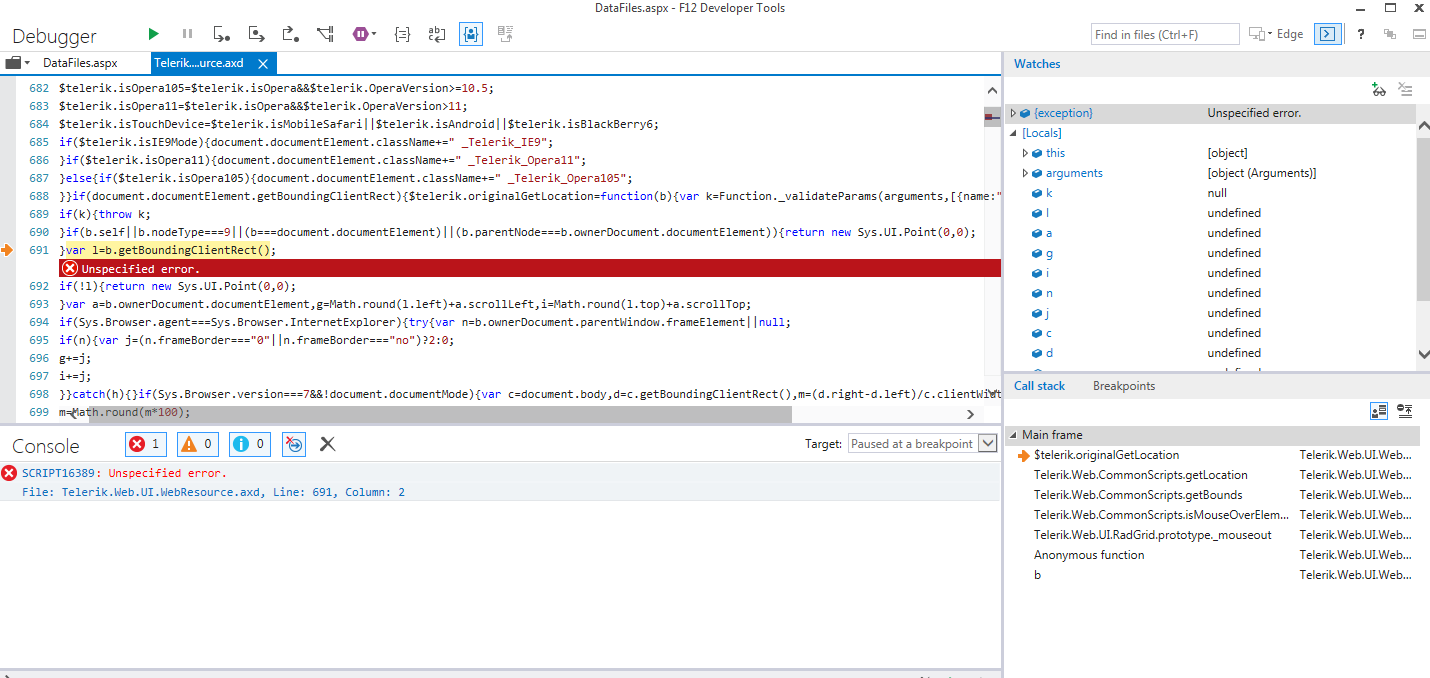Viewport: 1430px width, 678px height.
Task: Click code line 693 in the editor
Action: (405, 304)
